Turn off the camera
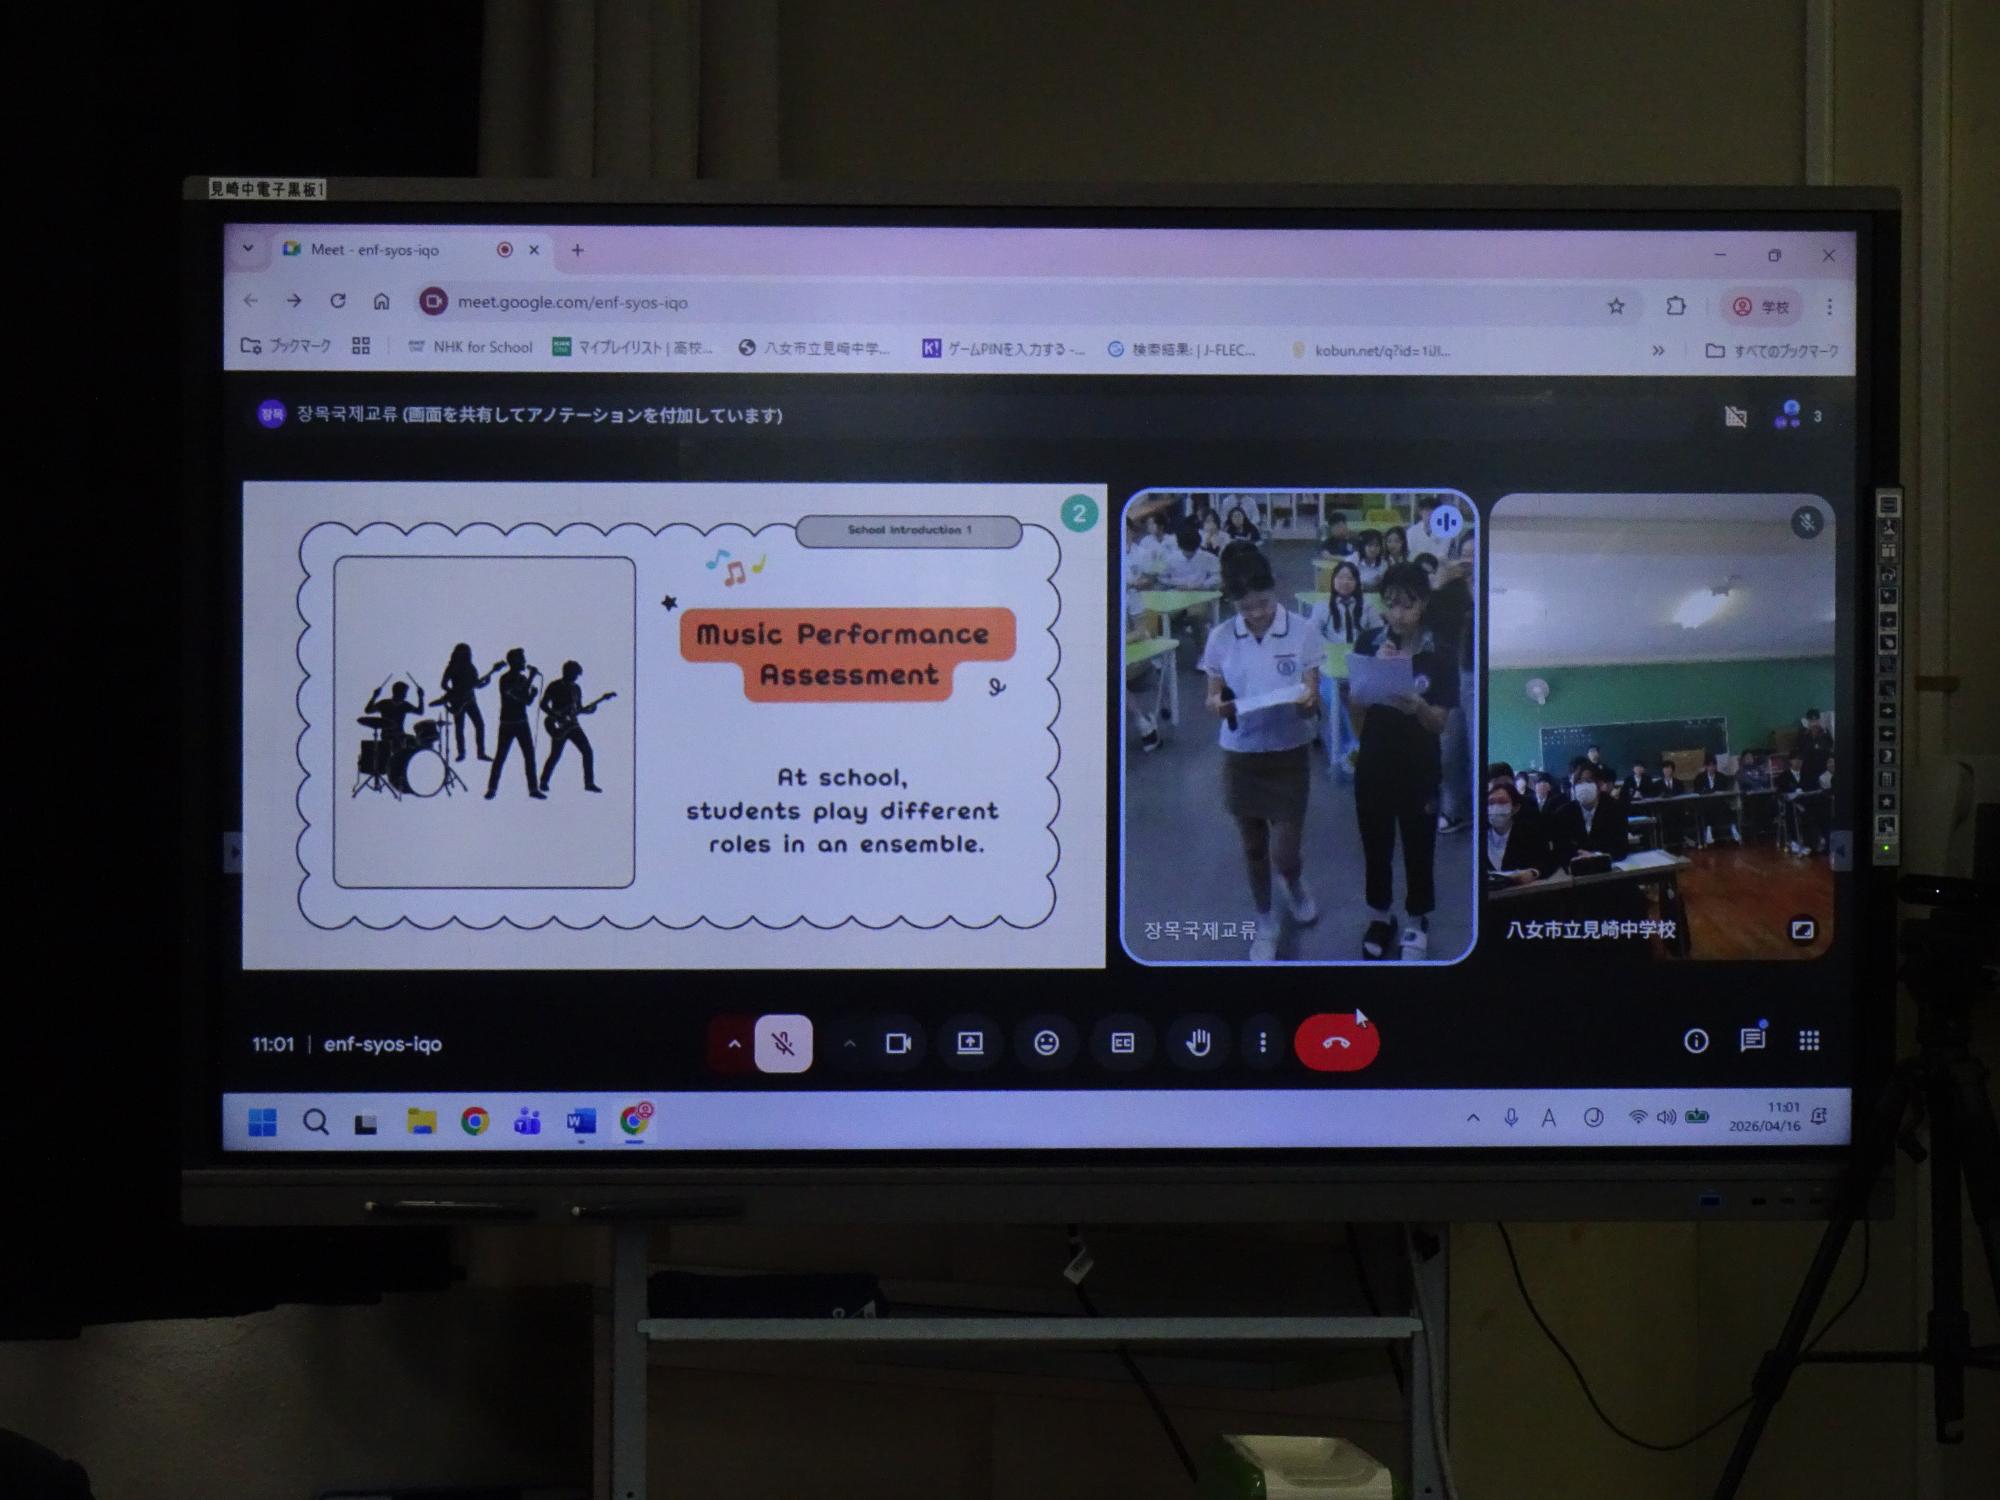The height and width of the screenshot is (1500, 2000). tap(898, 1043)
